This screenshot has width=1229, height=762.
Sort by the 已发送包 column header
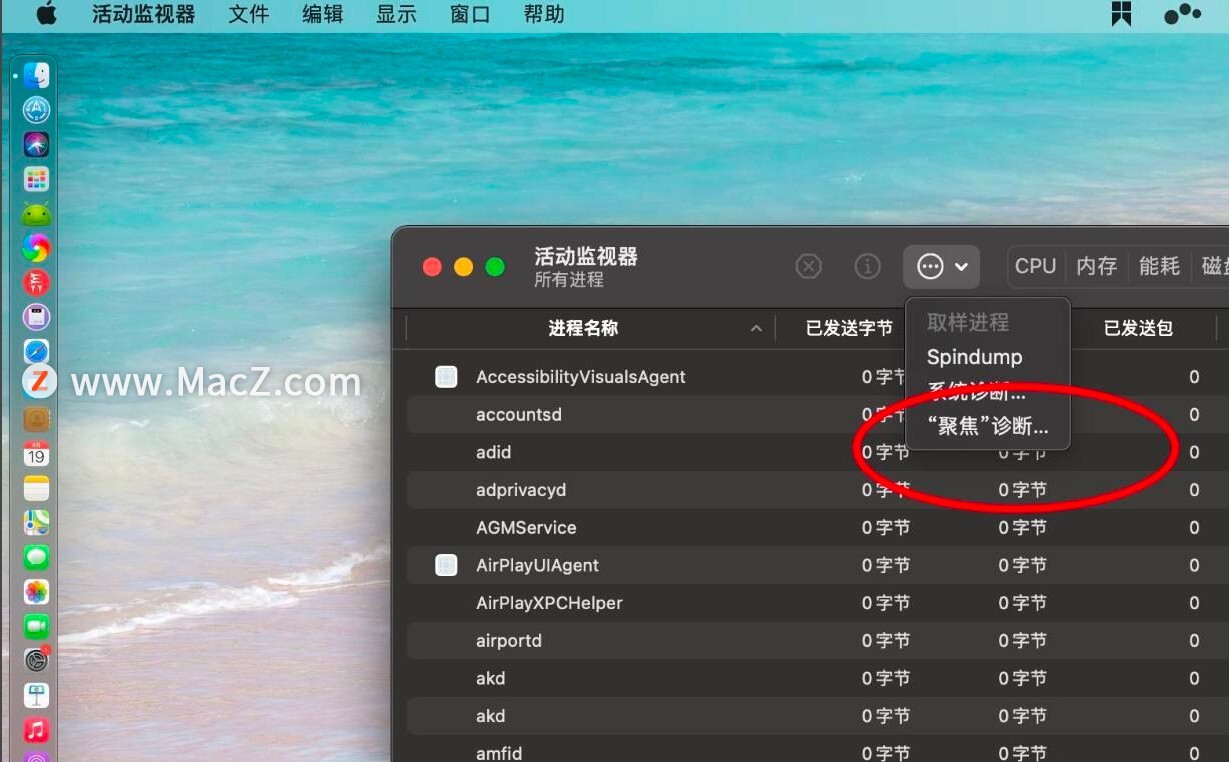click(x=1138, y=328)
